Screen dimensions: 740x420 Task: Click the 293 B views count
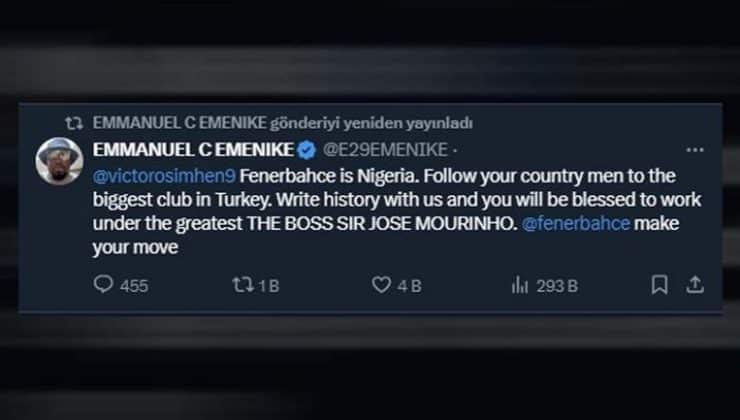(557, 286)
